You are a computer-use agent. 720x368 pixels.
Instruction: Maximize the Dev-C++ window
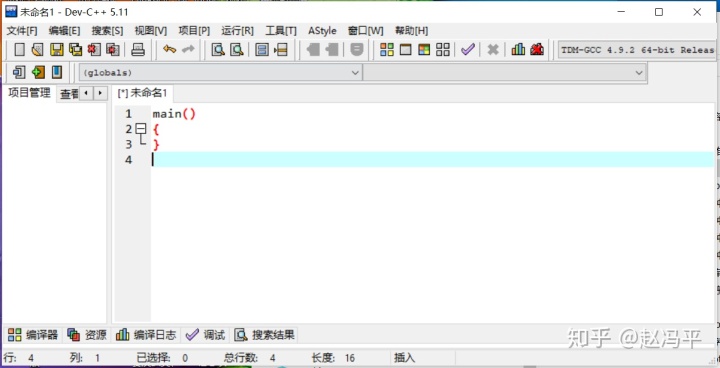[x=658, y=12]
